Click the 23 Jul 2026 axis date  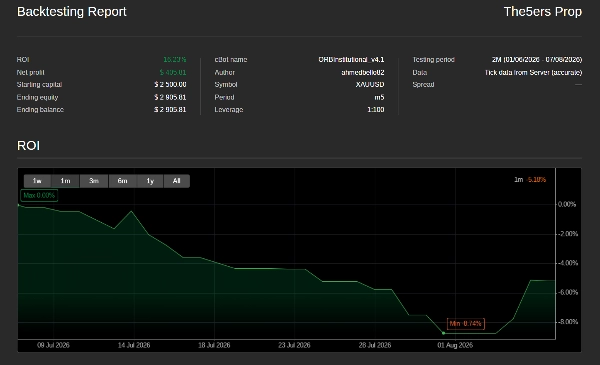click(294, 345)
